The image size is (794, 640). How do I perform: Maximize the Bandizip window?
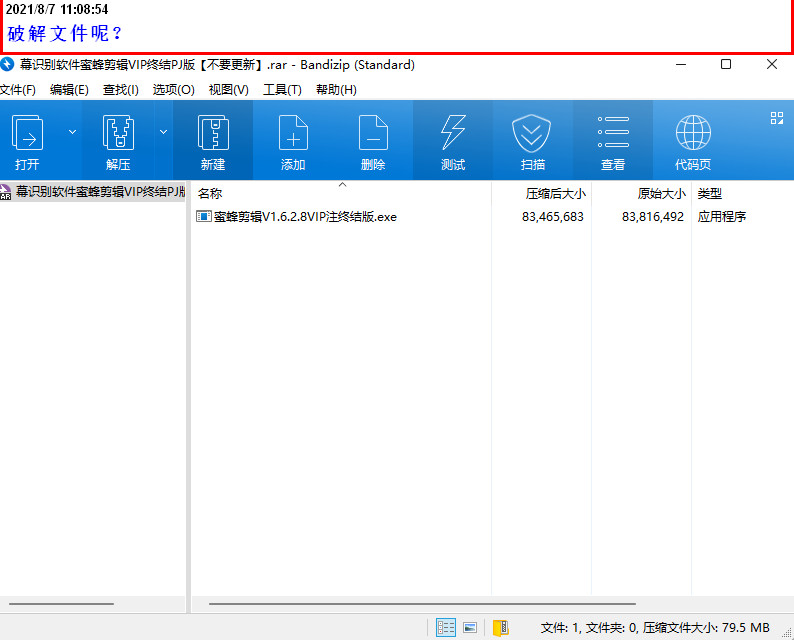point(726,64)
